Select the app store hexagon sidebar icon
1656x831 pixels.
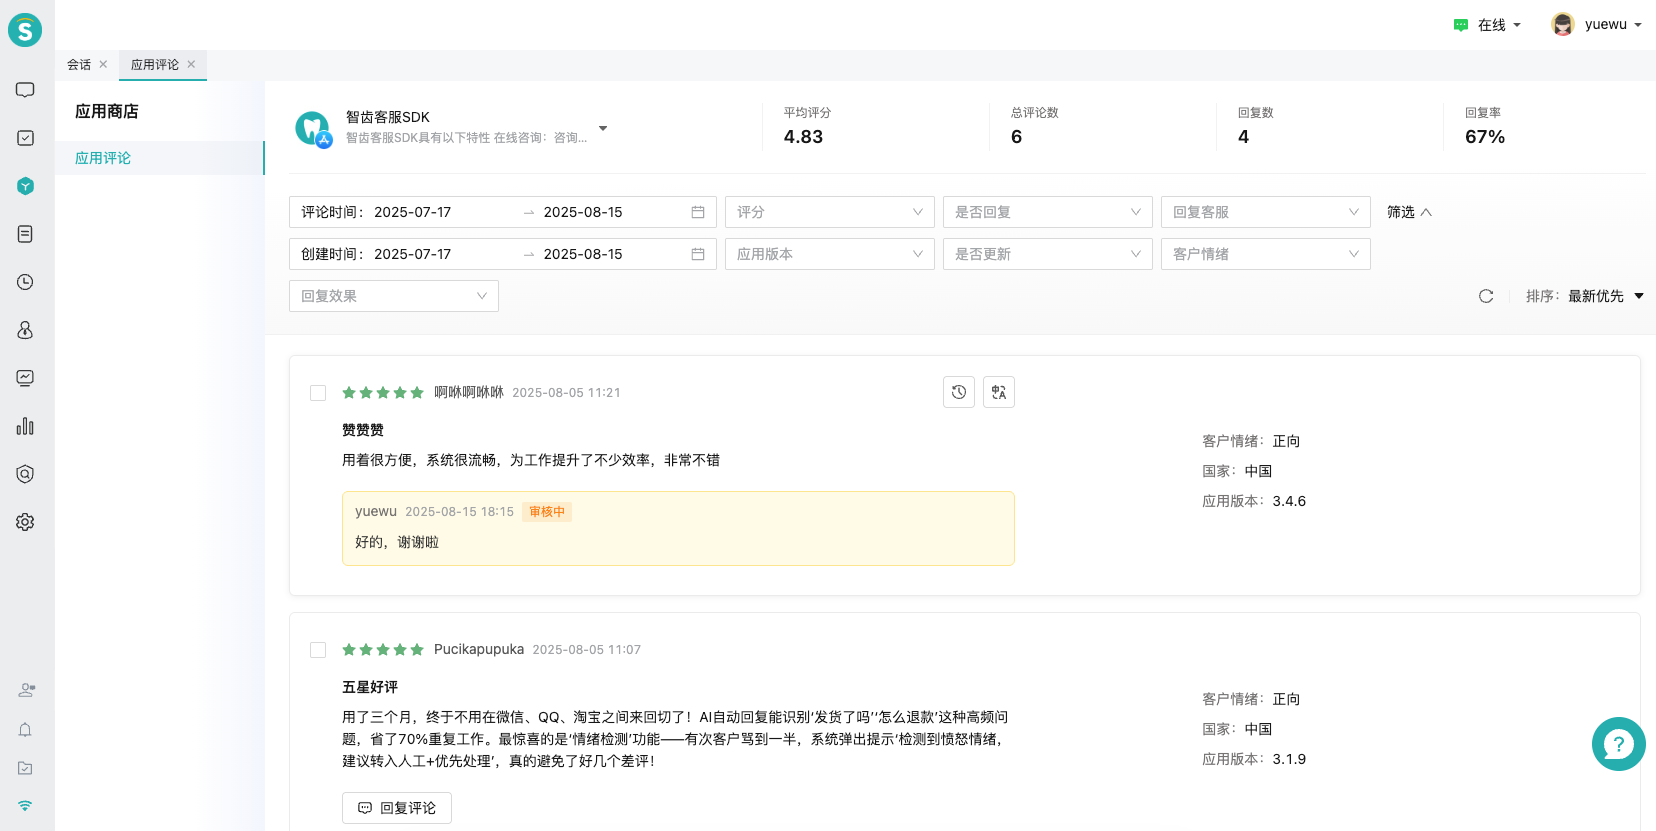(x=25, y=186)
